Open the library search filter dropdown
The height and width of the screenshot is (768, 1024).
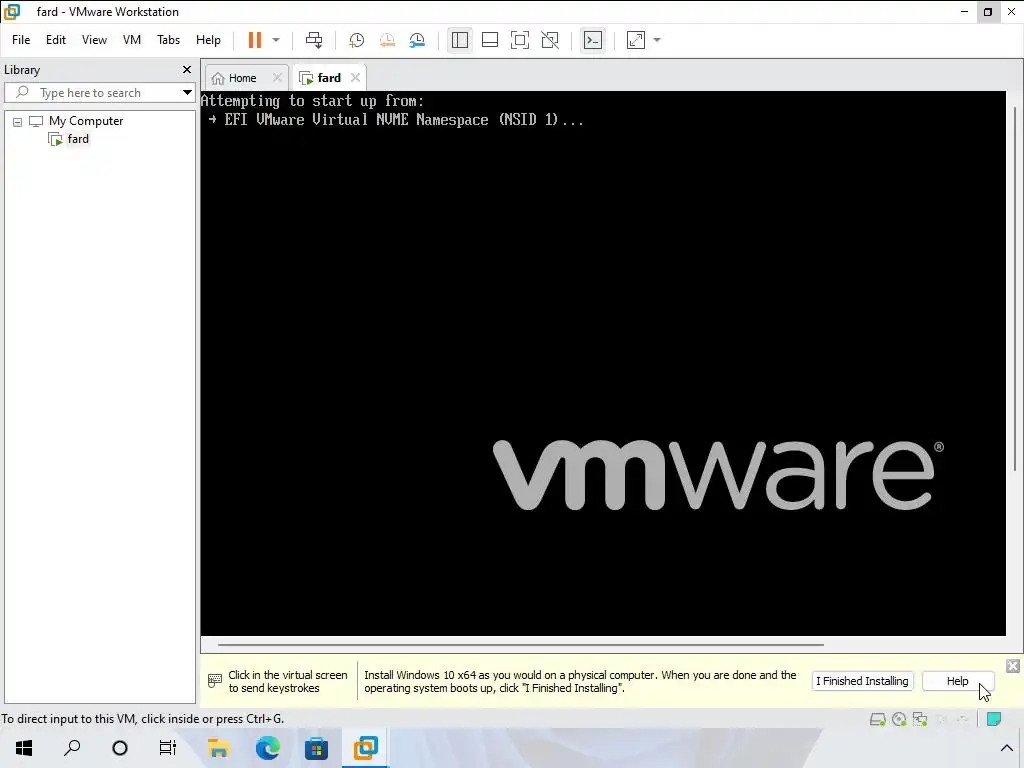187,93
